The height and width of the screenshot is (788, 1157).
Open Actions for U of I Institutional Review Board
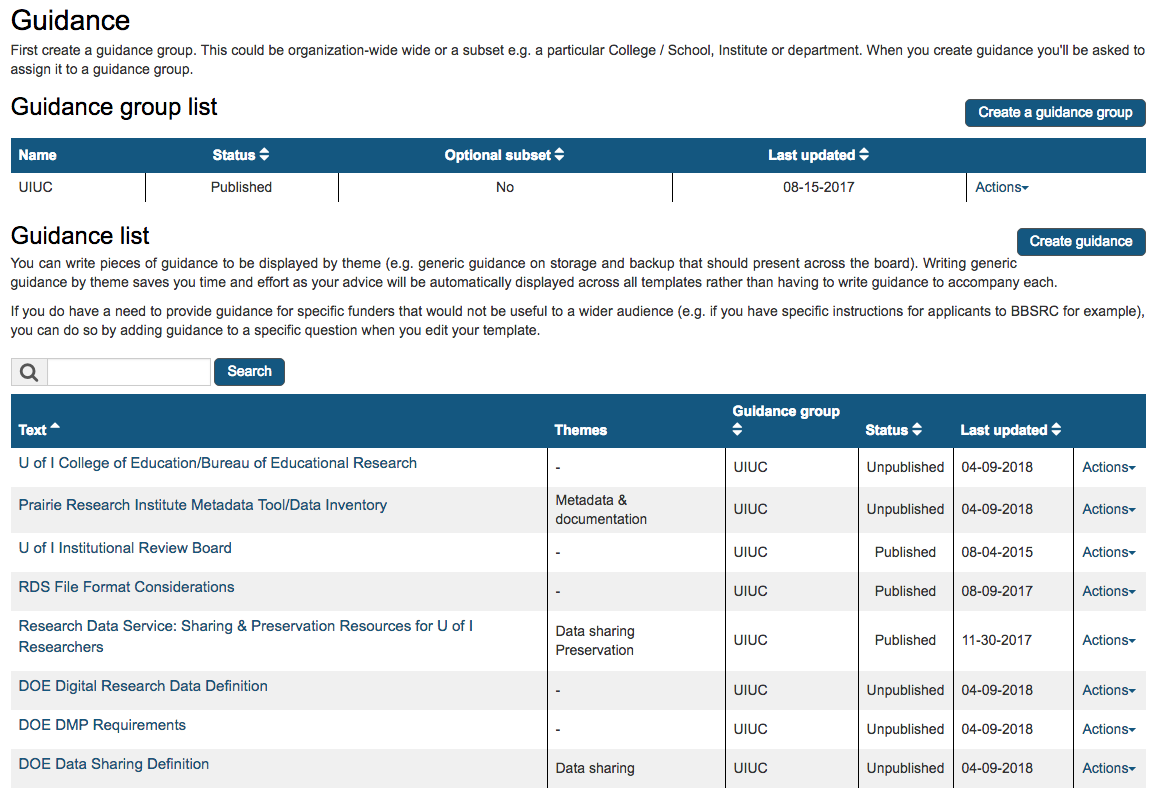pos(1107,551)
